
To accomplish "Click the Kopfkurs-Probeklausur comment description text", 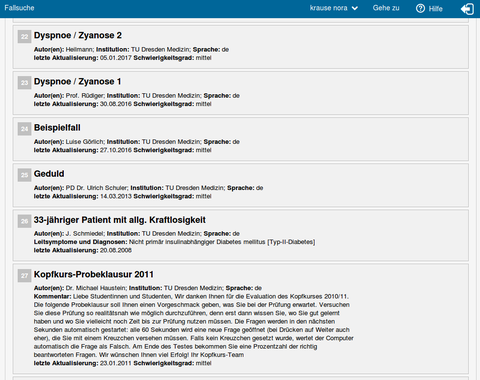I will [x=193, y=325].
